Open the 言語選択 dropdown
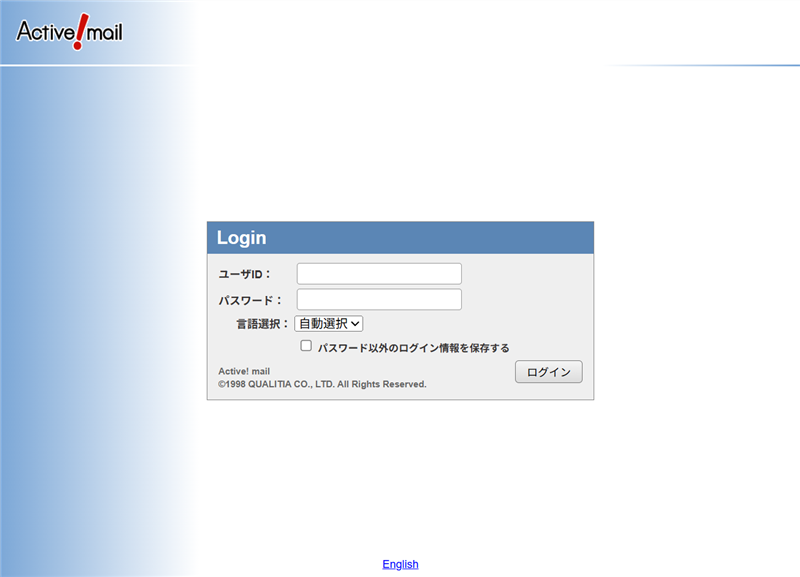 pos(328,323)
